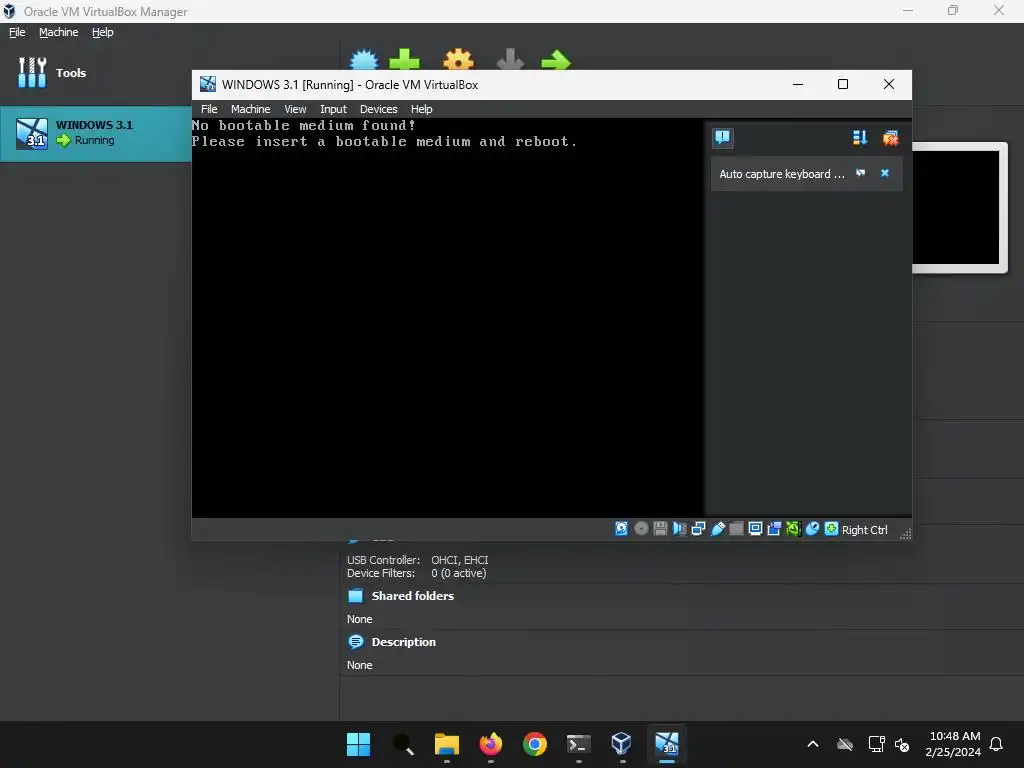Open taskbar Search magnifier

coord(402,744)
